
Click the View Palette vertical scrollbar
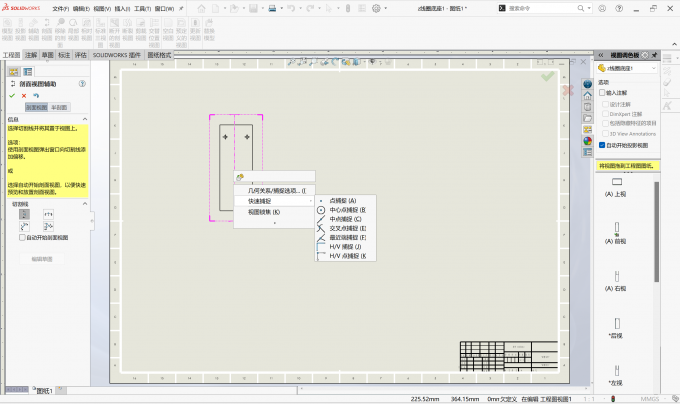coord(657,232)
